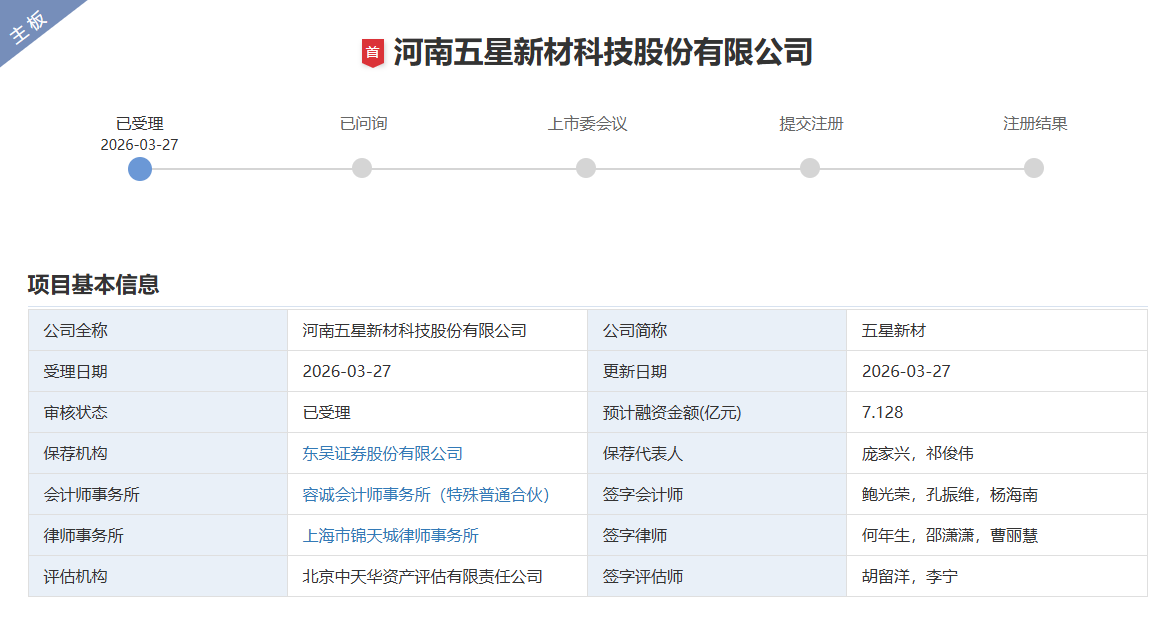
Task: Click the 项目基本信息 section heading
Action: coord(93,285)
